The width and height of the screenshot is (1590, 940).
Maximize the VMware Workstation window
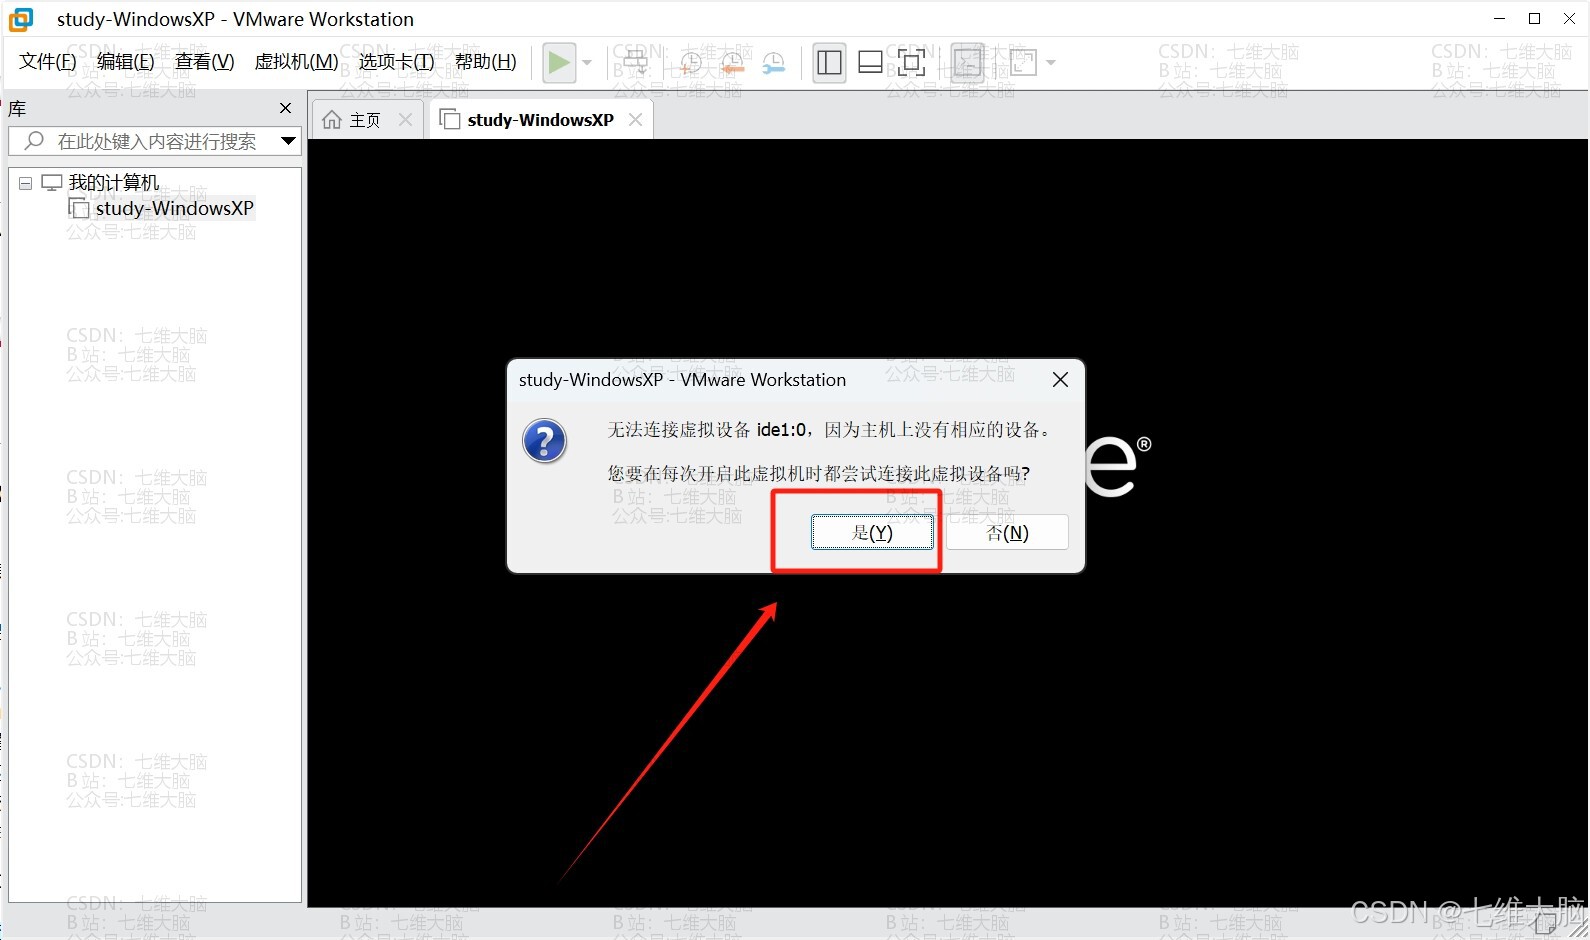tap(1535, 19)
